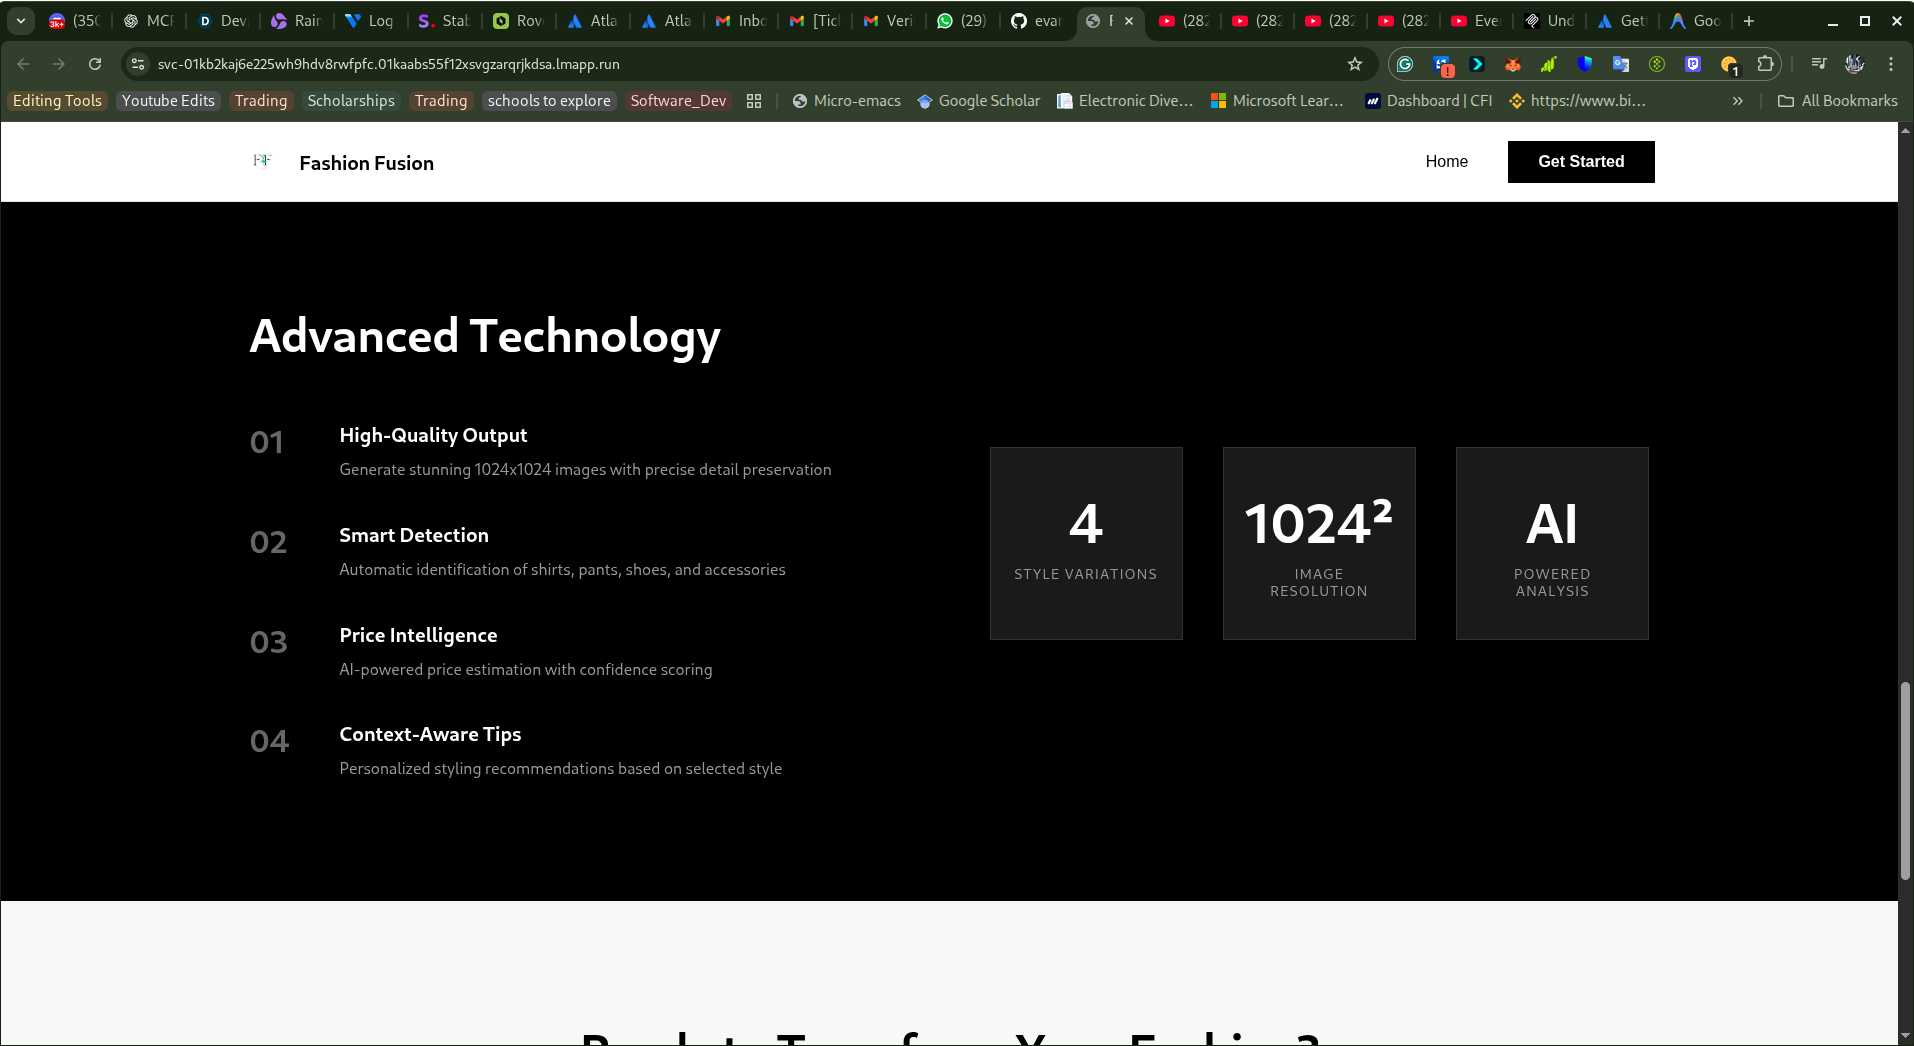The height and width of the screenshot is (1046, 1914).
Task: Open the Chrome three-dot menu
Action: coord(1891,64)
